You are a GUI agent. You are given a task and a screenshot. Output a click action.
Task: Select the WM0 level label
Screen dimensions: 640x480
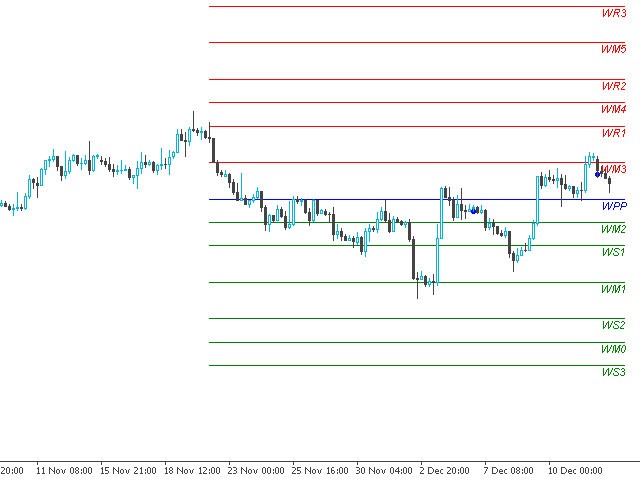613,349
